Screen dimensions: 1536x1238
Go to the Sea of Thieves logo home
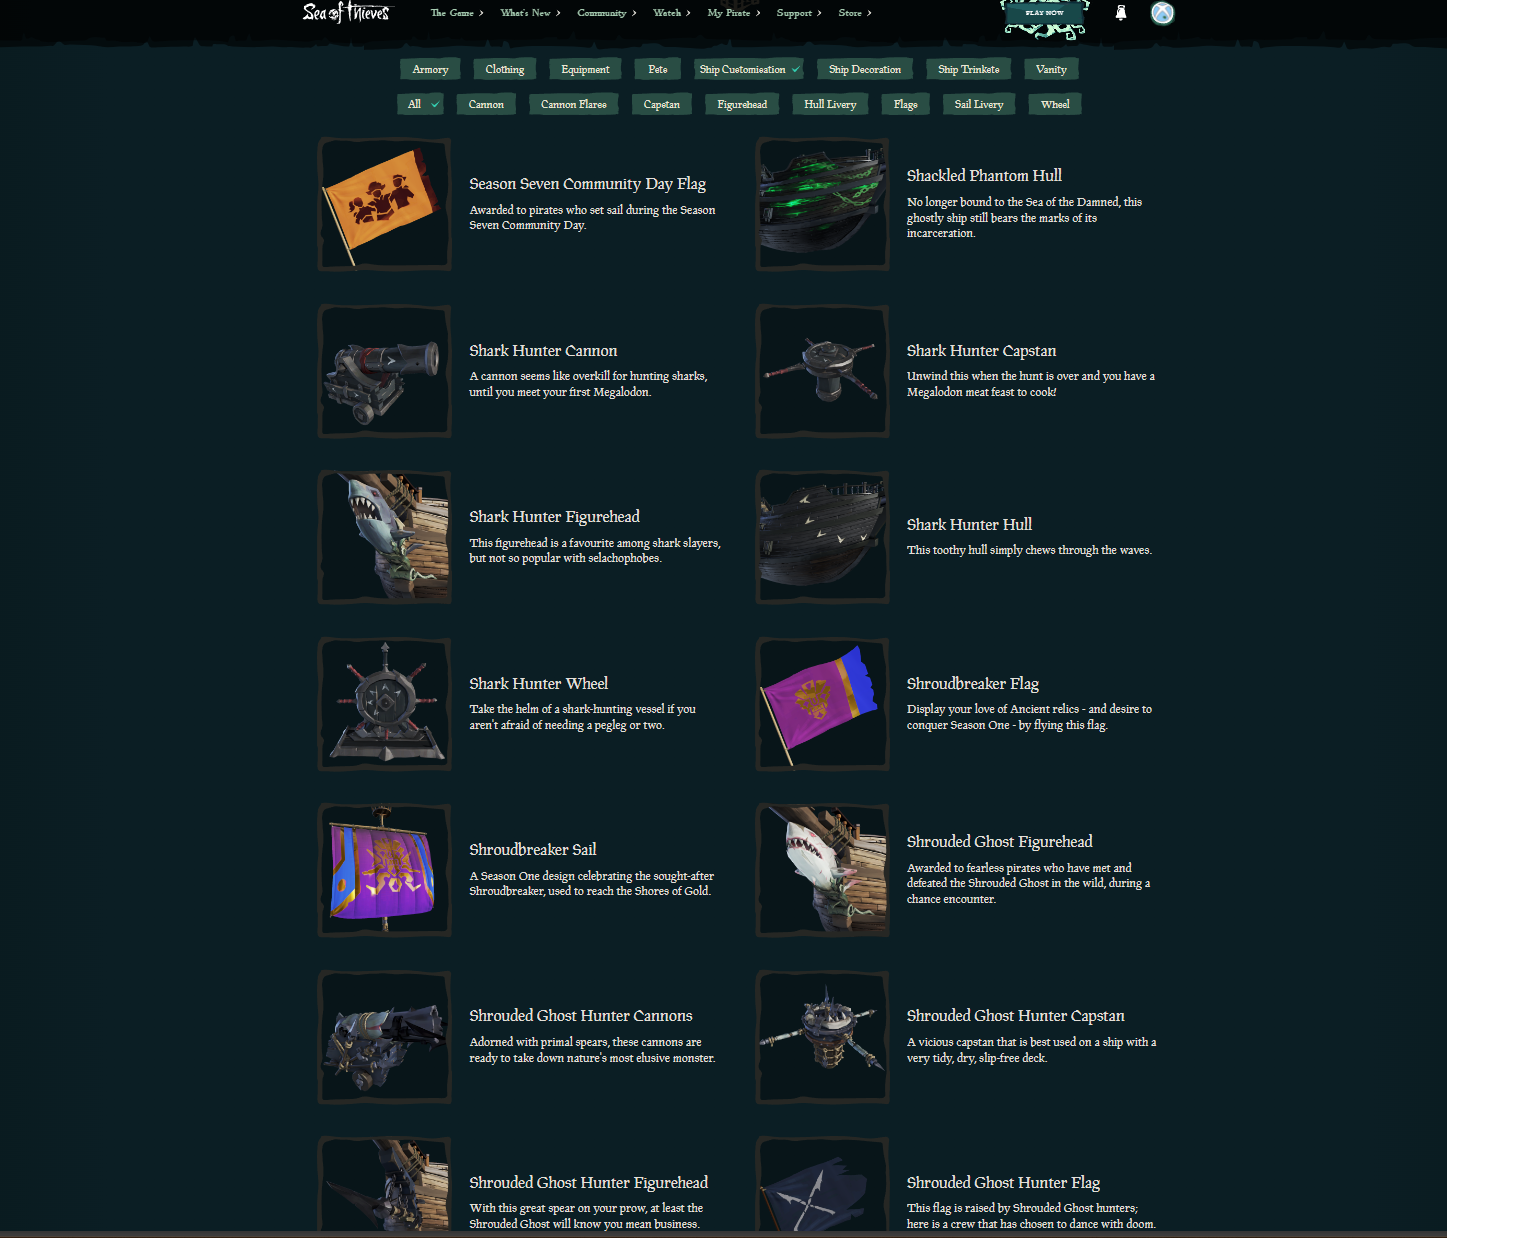pyautogui.click(x=347, y=13)
